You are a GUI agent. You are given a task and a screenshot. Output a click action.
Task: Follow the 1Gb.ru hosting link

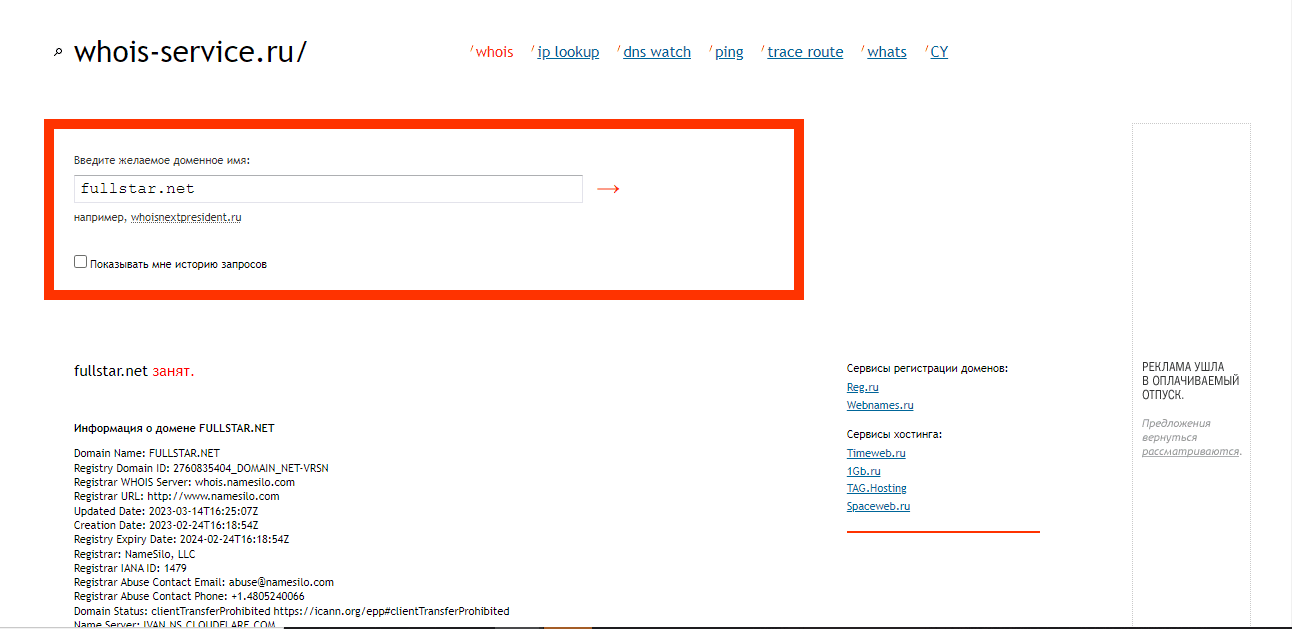863,471
